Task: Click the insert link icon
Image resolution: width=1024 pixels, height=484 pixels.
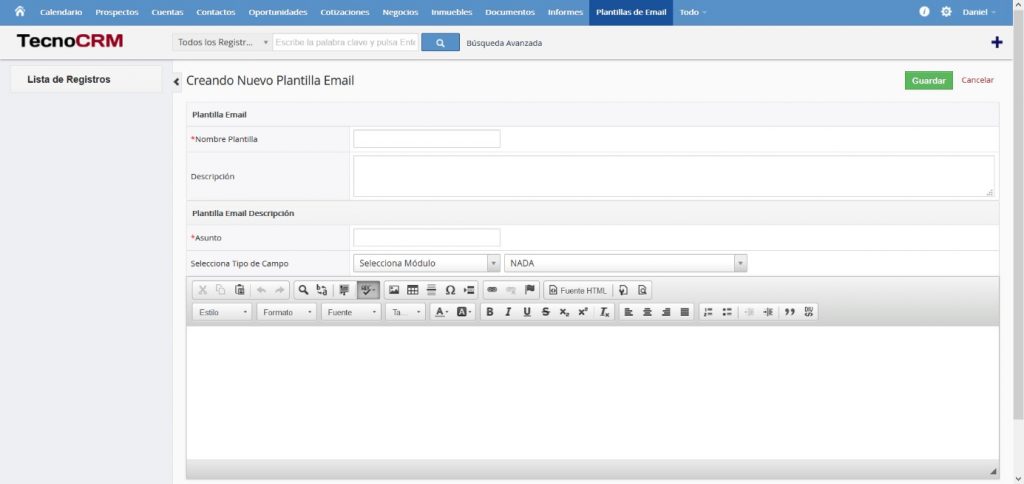Action: tap(492, 290)
